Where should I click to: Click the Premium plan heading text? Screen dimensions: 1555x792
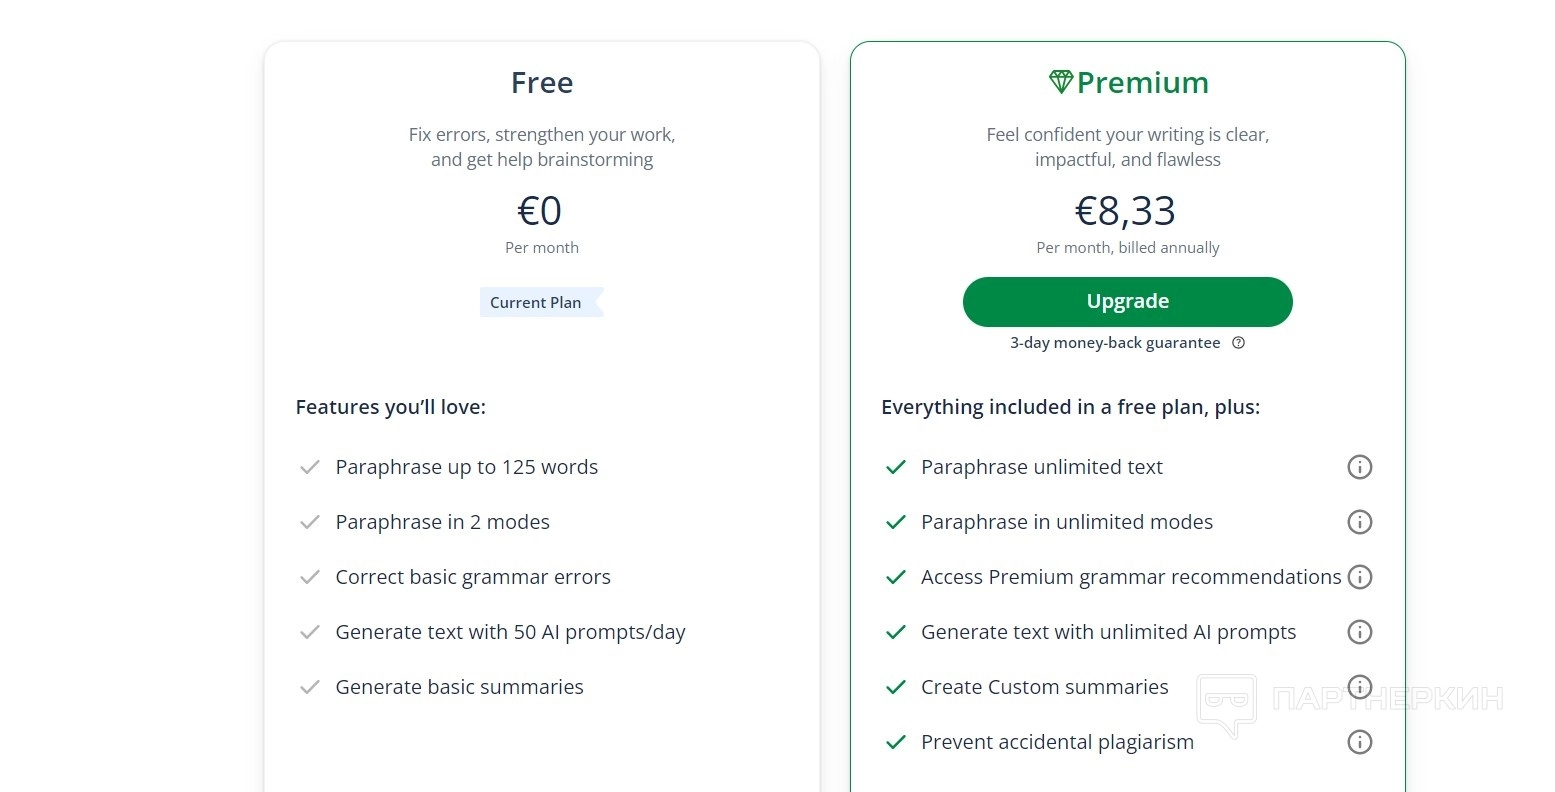coord(1142,83)
